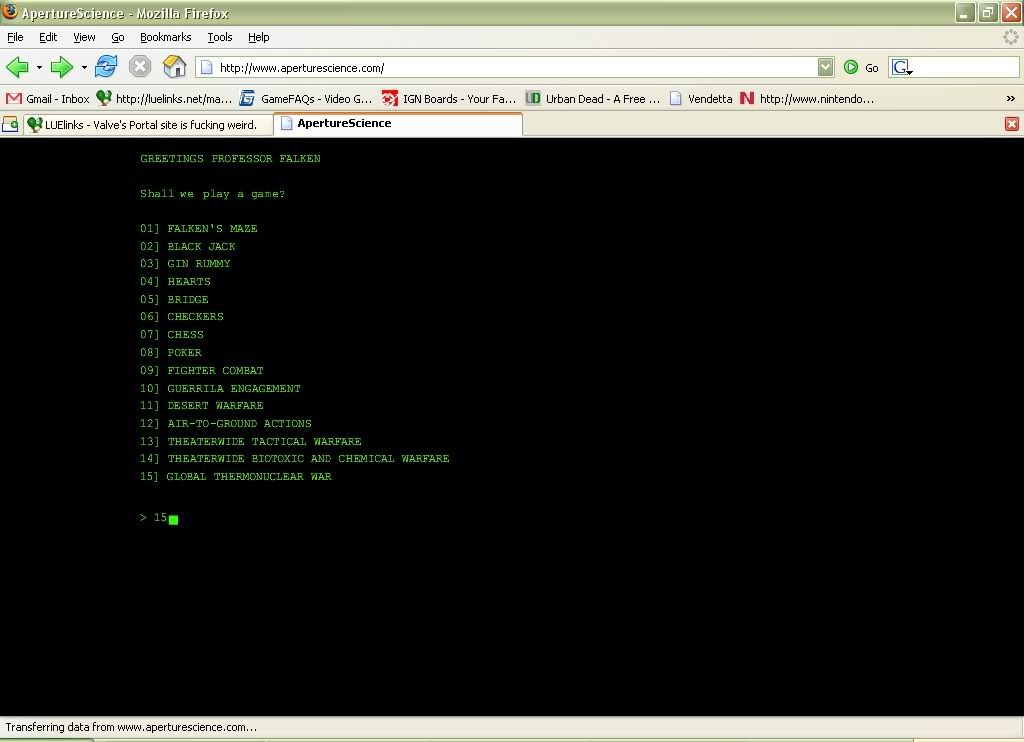Screen dimensions: 1024x742
Task: Open the Bookmarks menu
Action: click(165, 37)
